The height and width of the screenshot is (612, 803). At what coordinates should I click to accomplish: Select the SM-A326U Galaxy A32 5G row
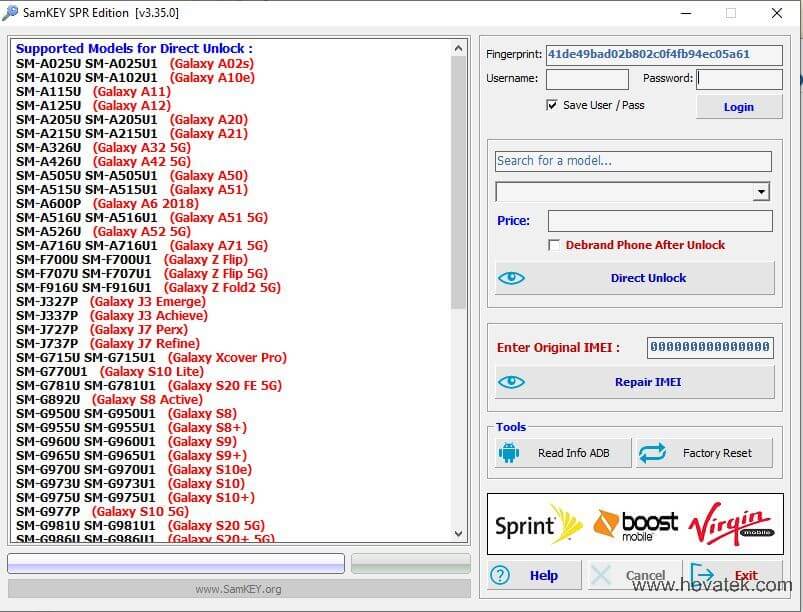(x=103, y=147)
